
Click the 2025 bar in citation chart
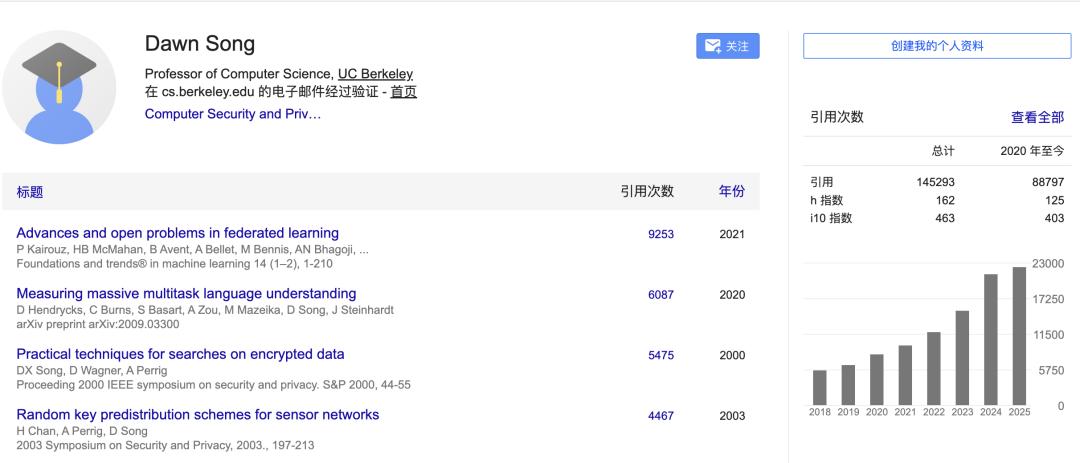tap(1019, 336)
